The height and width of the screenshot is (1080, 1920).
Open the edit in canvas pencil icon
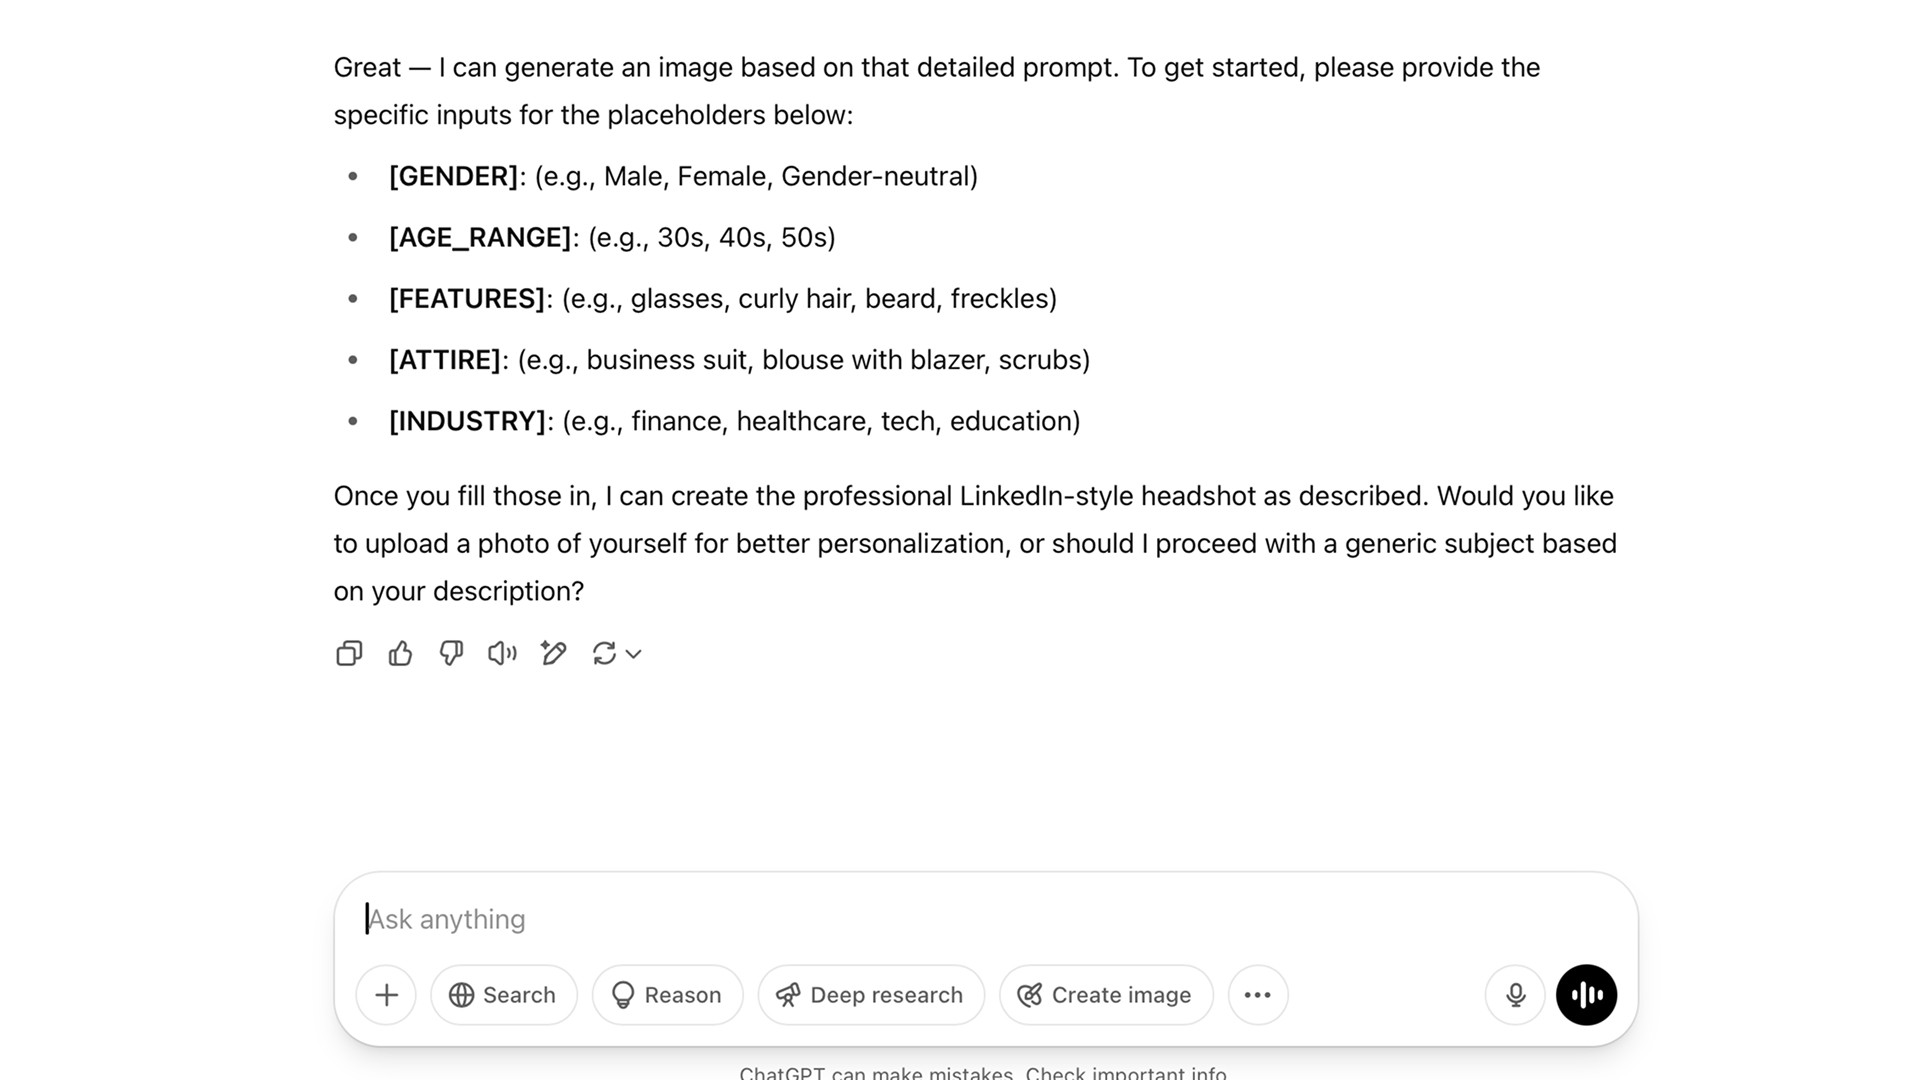click(x=553, y=654)
